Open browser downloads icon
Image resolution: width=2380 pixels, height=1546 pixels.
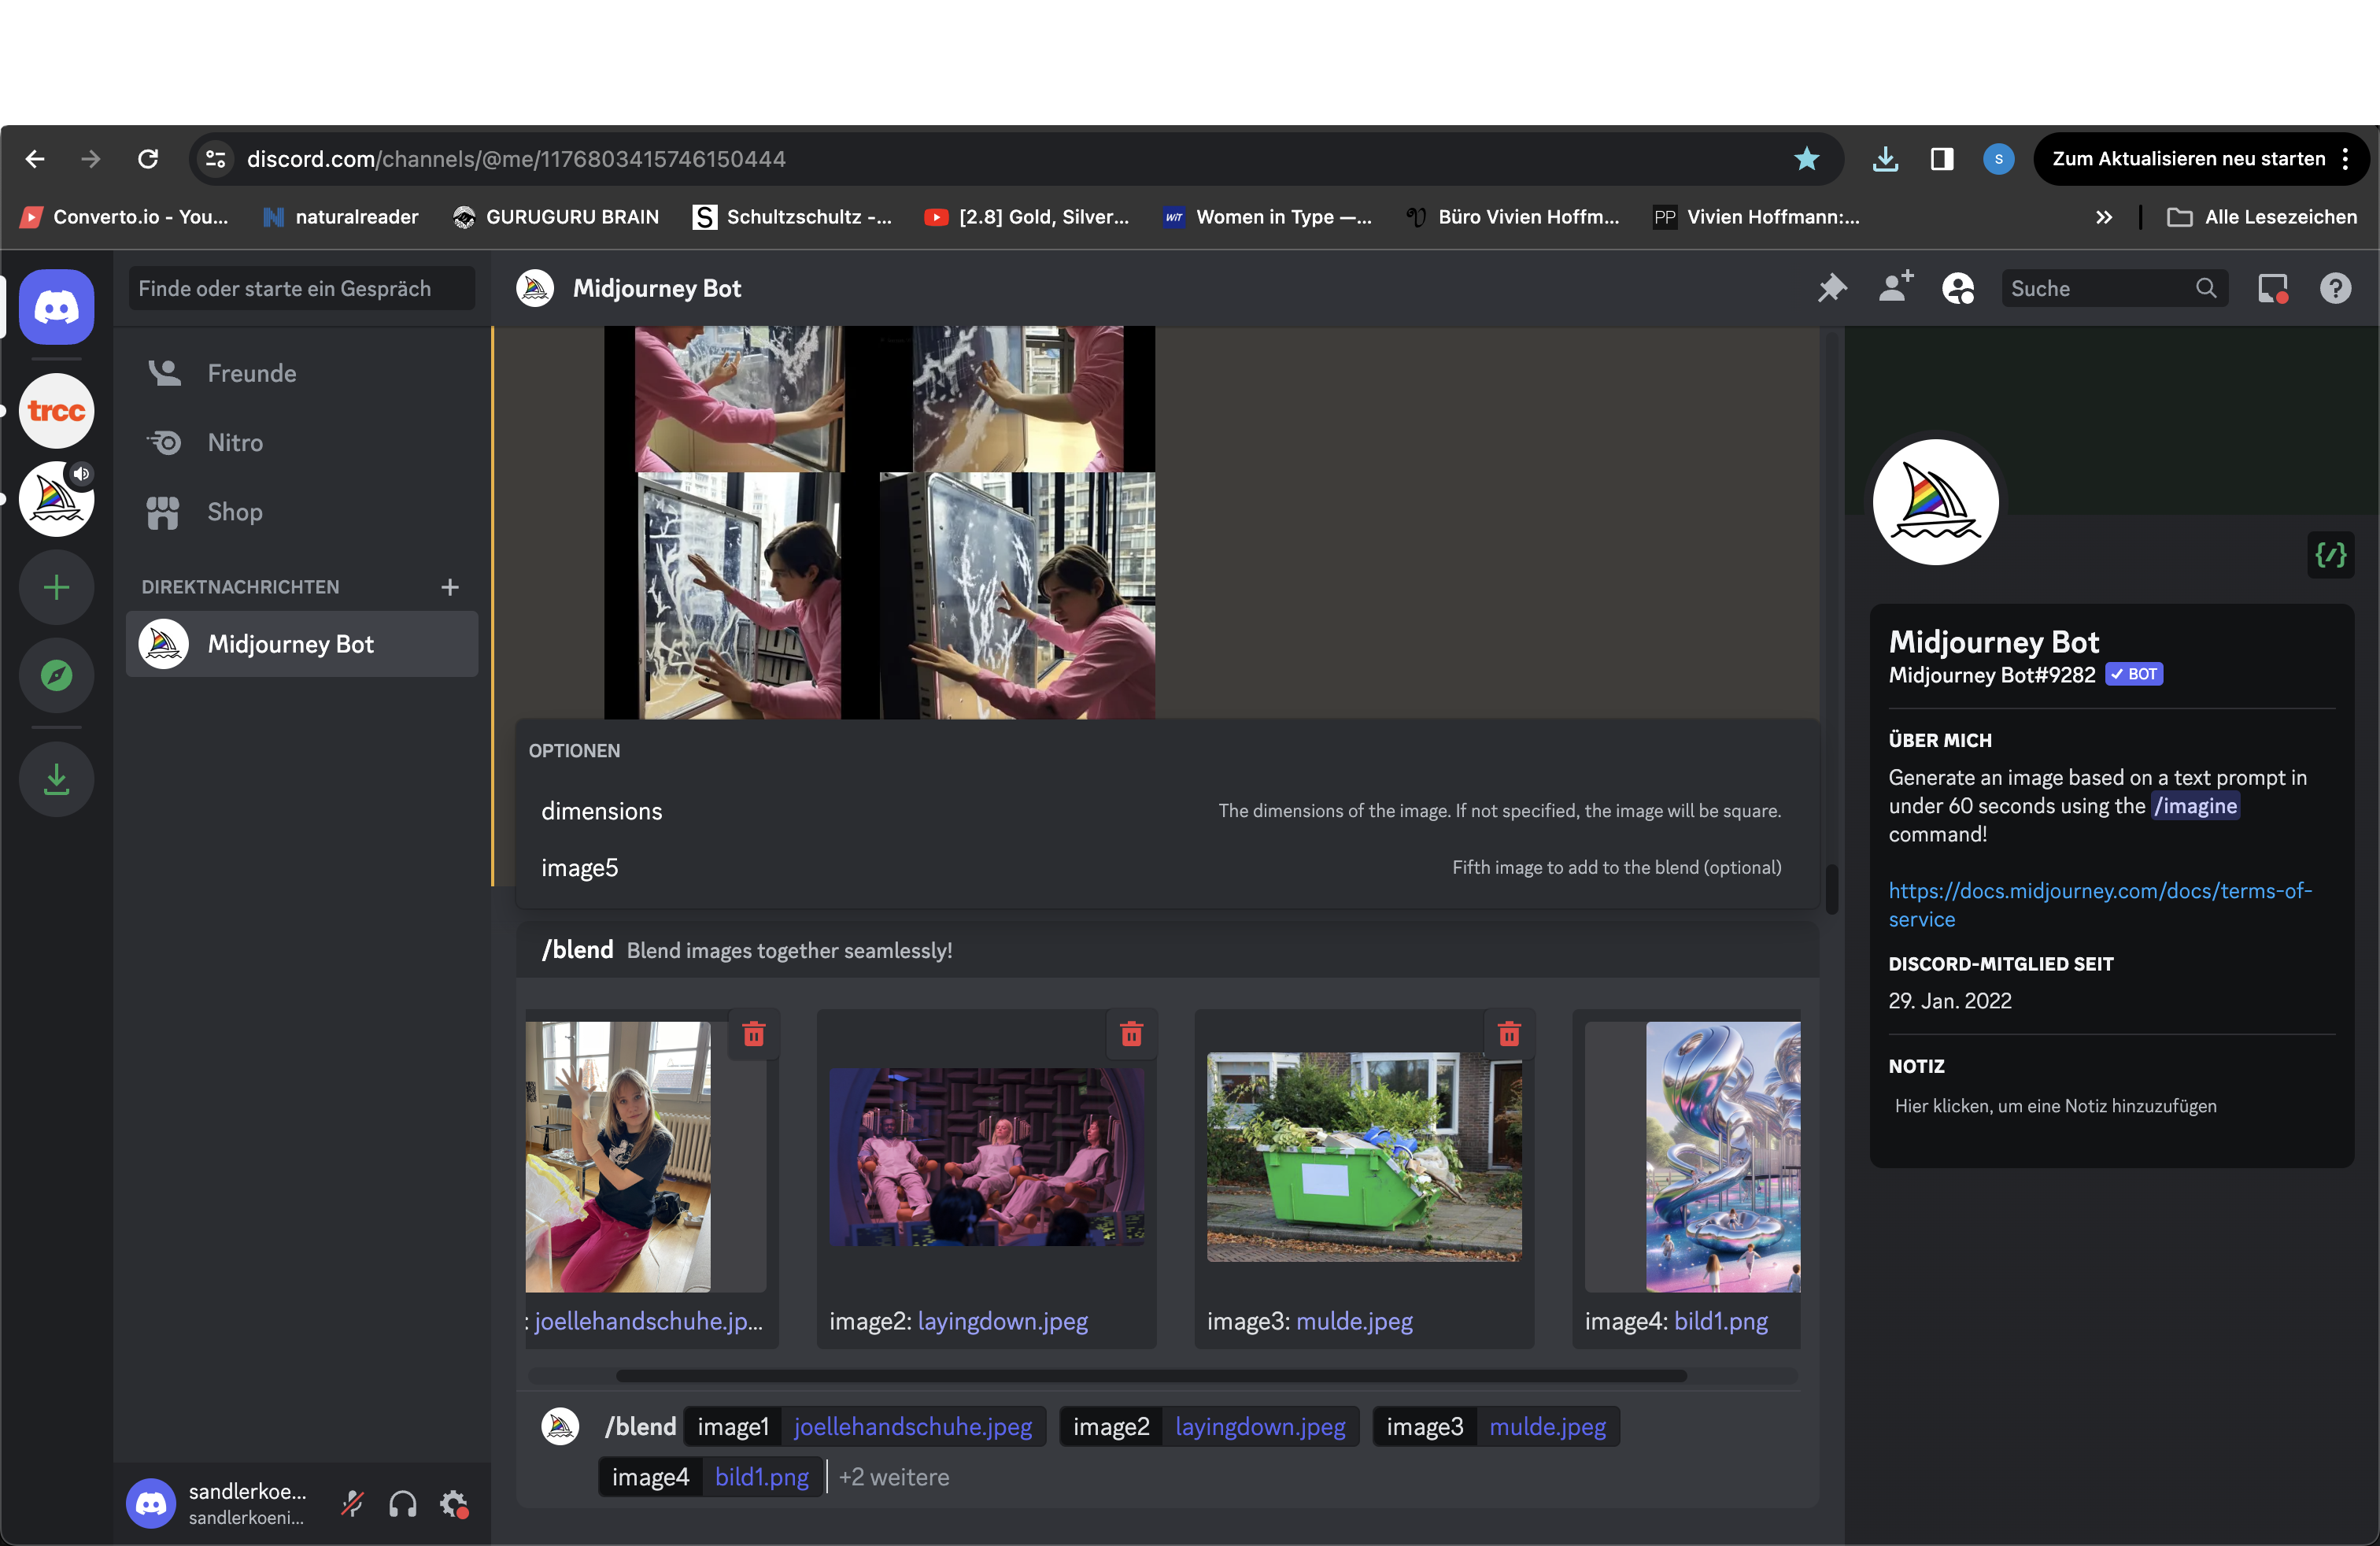[x=1885, y=159]
